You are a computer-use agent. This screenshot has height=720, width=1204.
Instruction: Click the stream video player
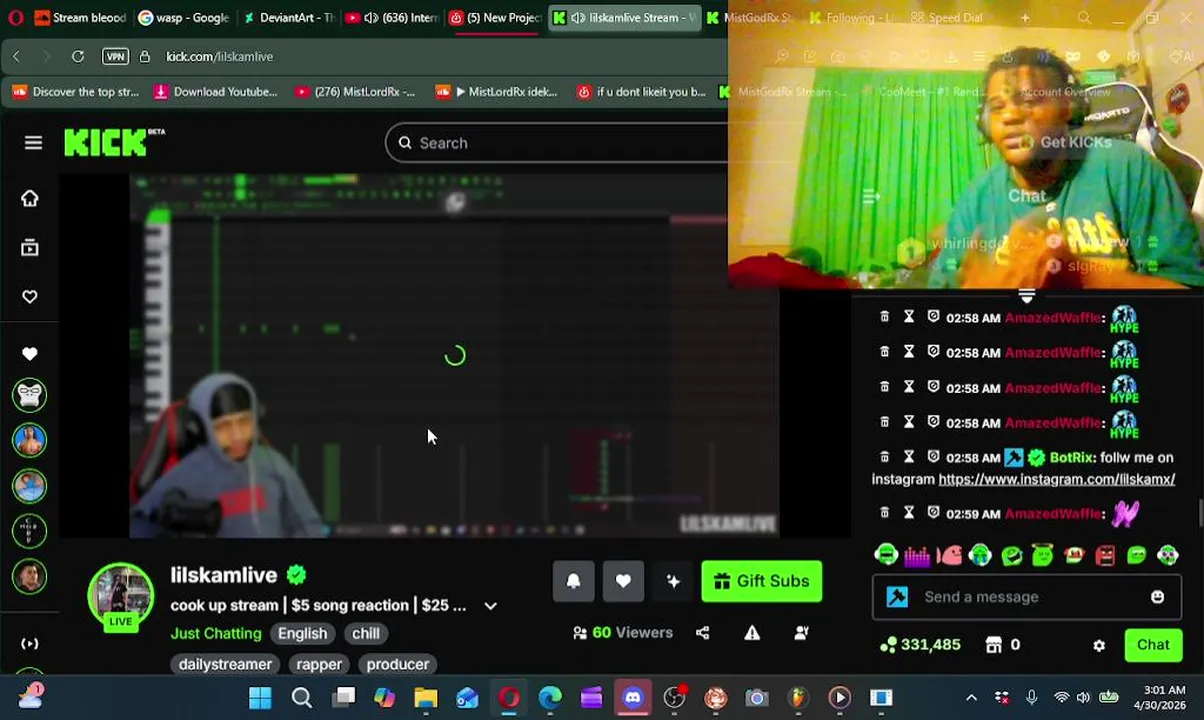454,356
